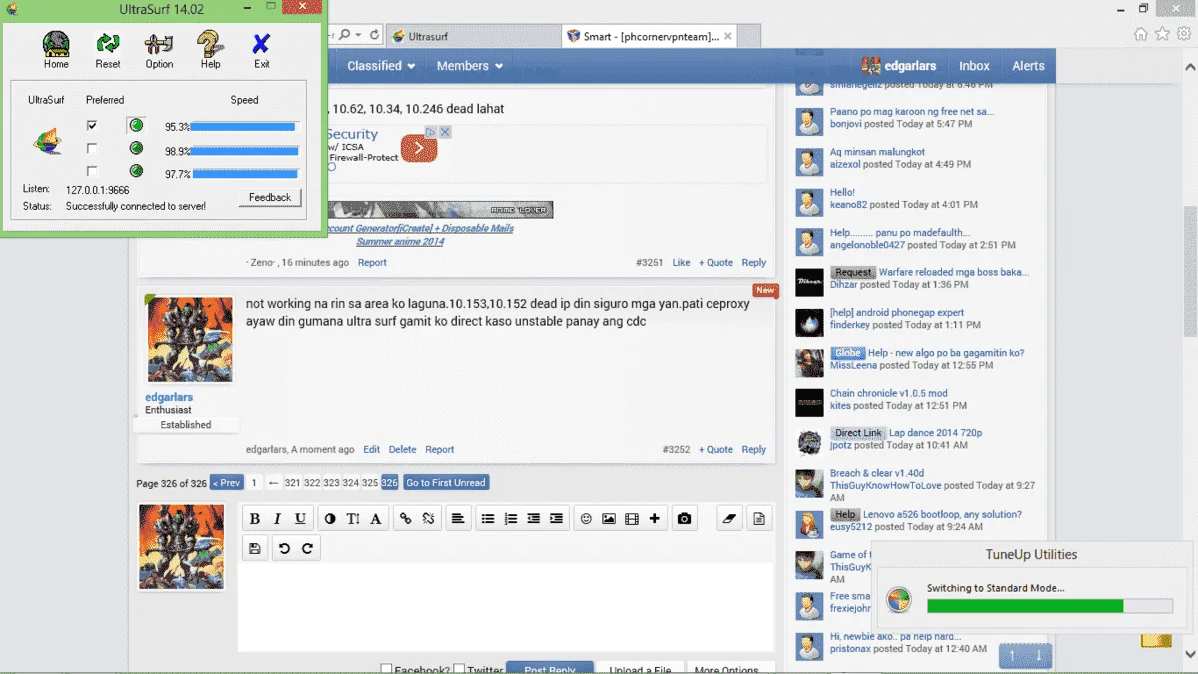Save draft using floppy icon
The width and height of the screenshot is (1198, 674).
254,548
